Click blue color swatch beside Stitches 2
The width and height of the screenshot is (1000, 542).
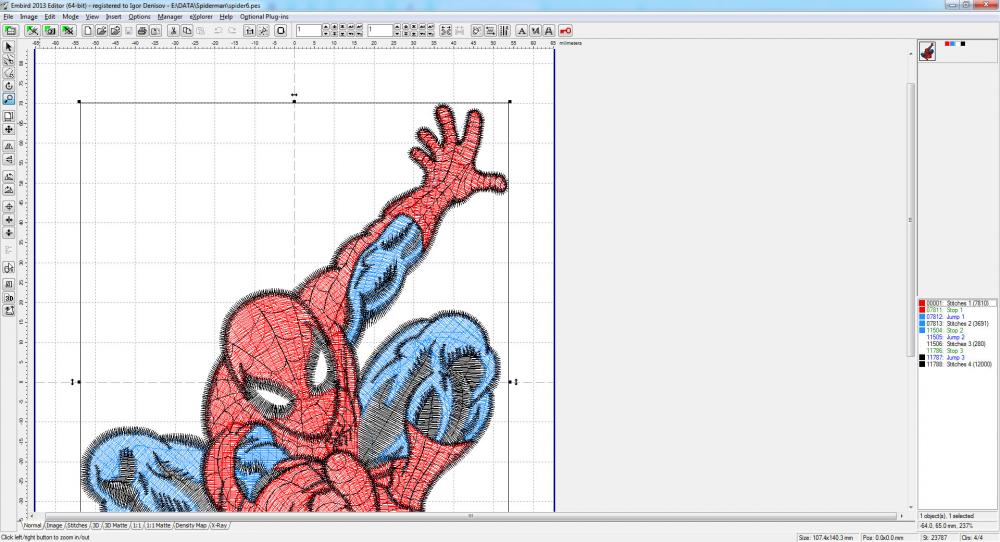[x=922, y=323]
